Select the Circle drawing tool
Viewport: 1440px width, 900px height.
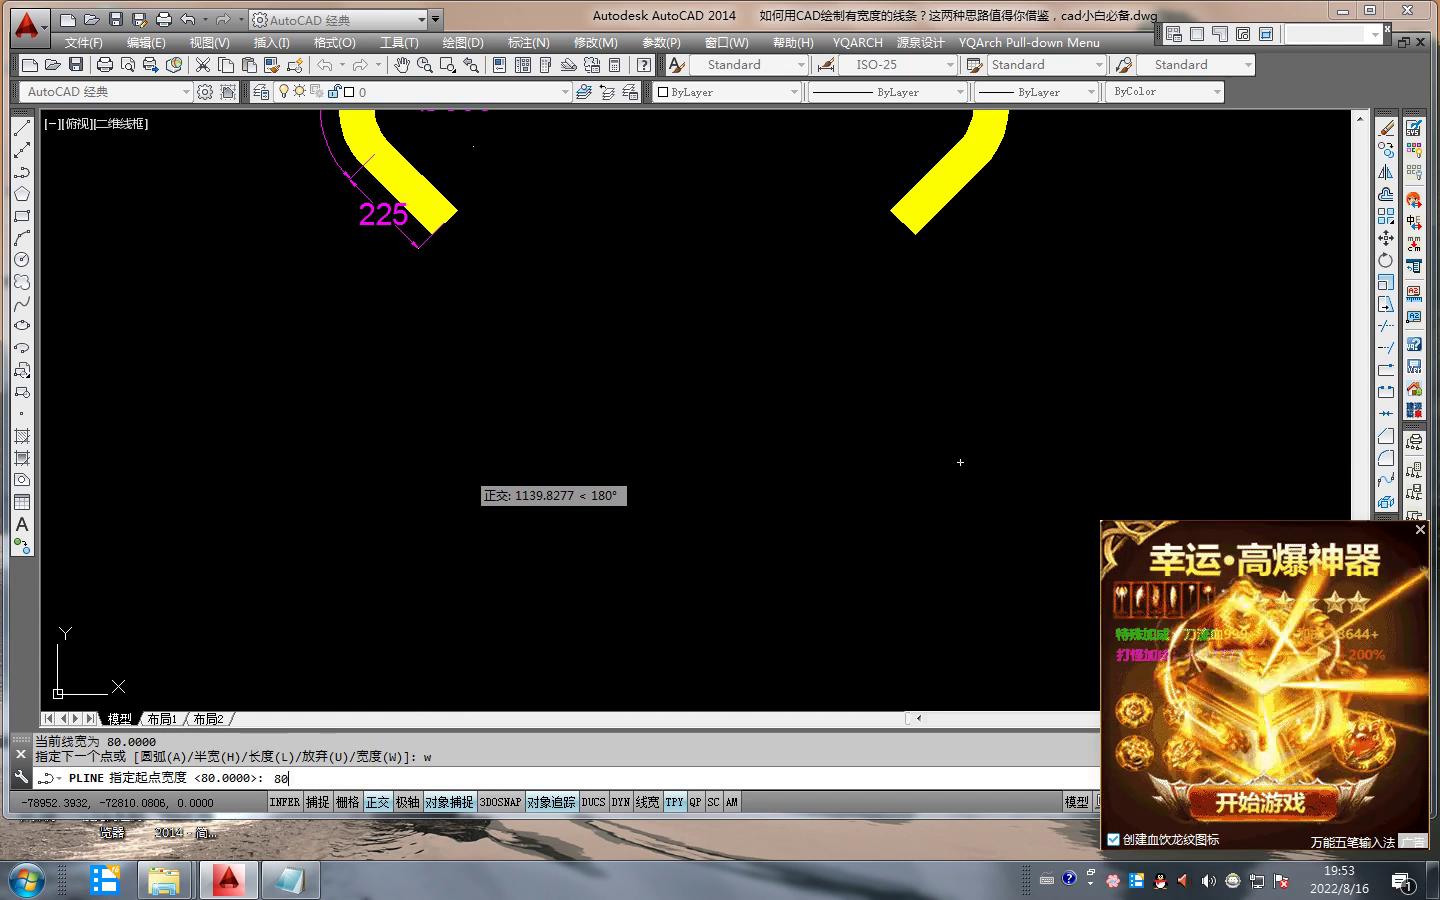[22, 260]
